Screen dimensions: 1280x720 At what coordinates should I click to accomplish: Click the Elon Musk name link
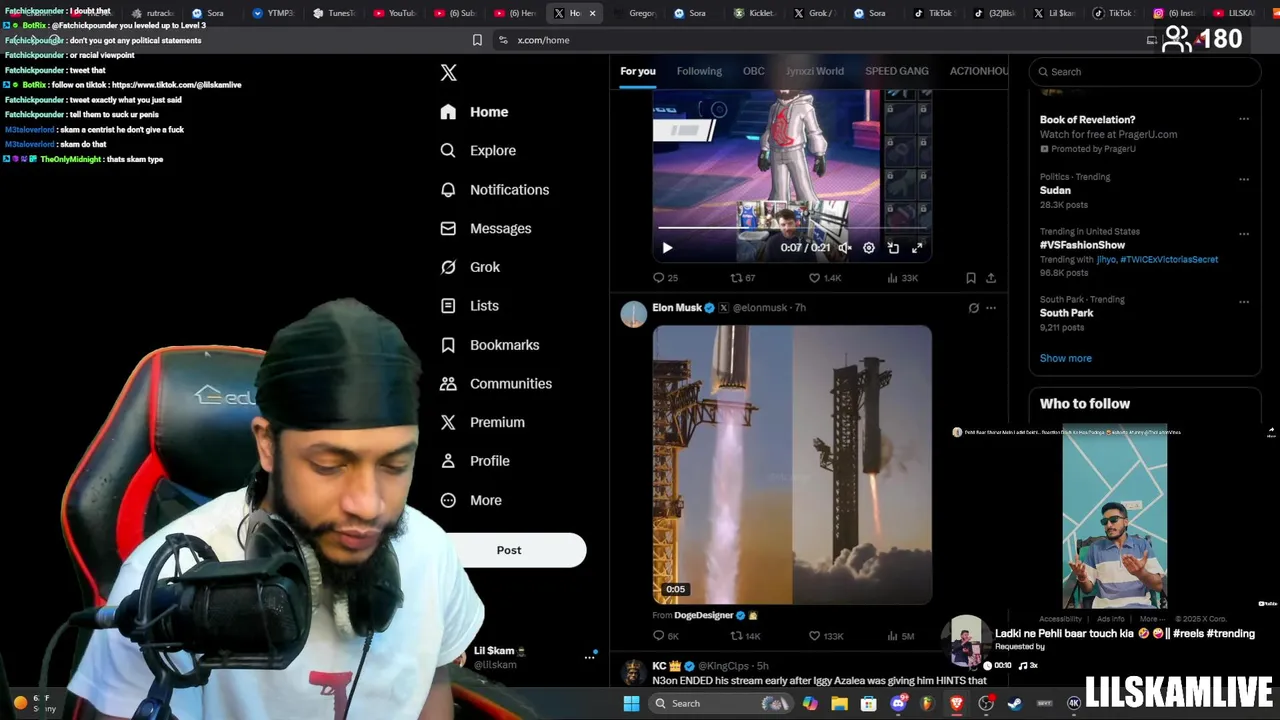tap(677, 308)
